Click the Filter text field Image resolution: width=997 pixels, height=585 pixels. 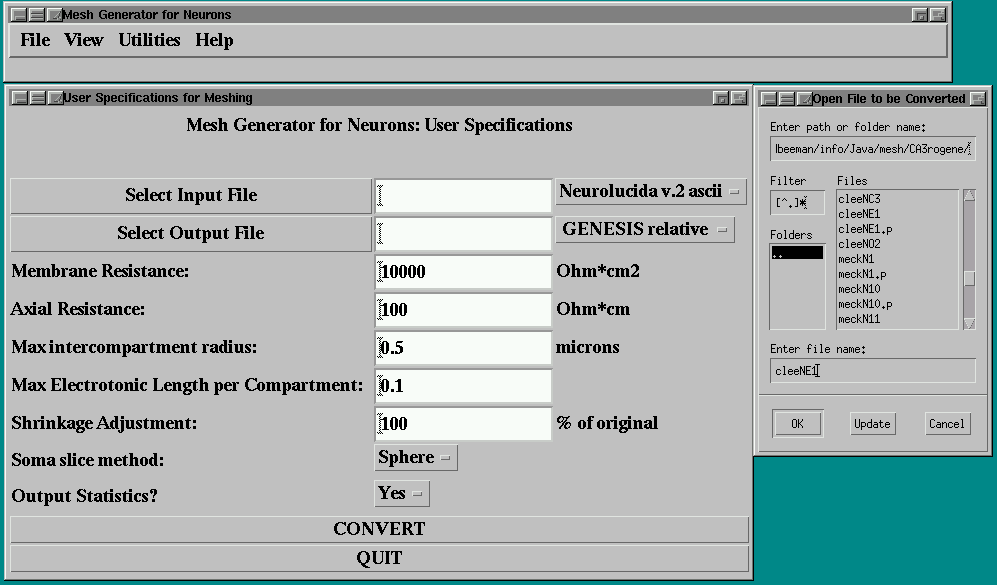point(797,203)
